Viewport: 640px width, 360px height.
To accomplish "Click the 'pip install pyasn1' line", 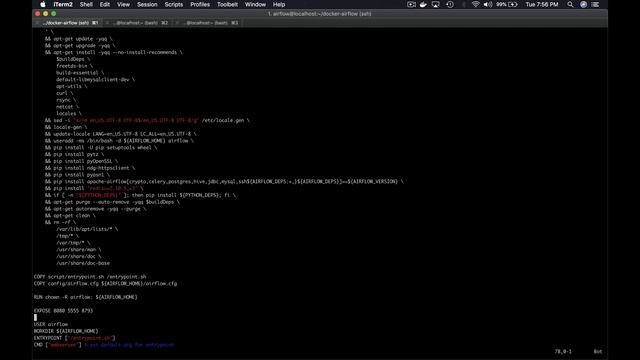I will [77, 175].
